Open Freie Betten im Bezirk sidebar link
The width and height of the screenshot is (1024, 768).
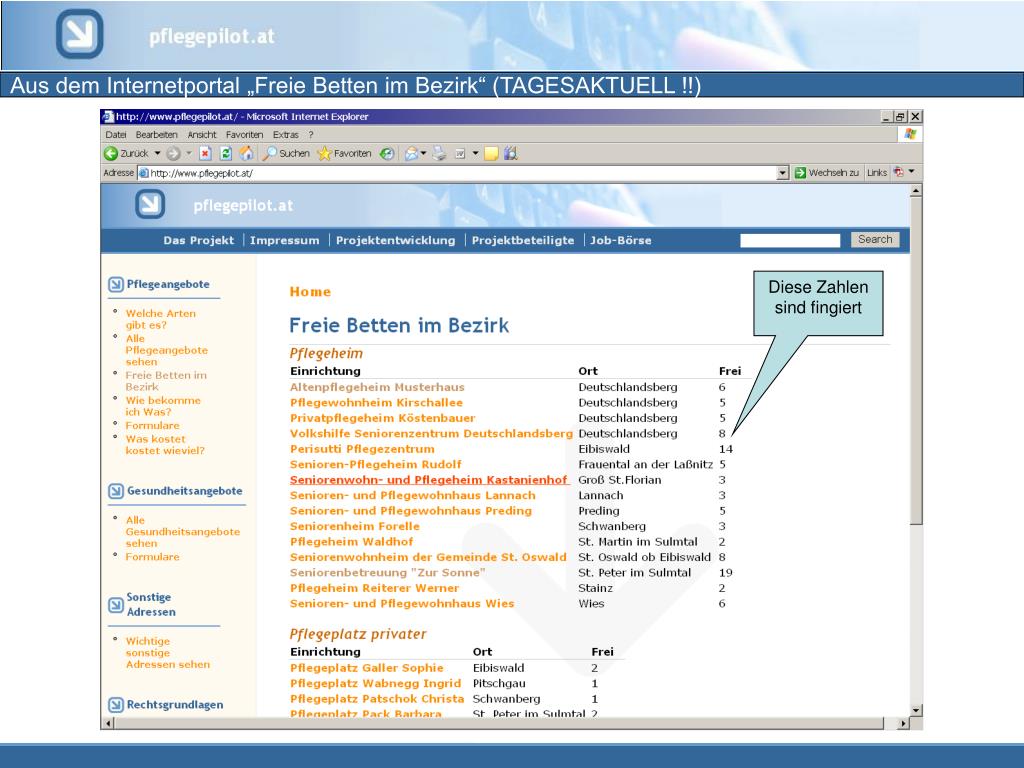(166, 381)
